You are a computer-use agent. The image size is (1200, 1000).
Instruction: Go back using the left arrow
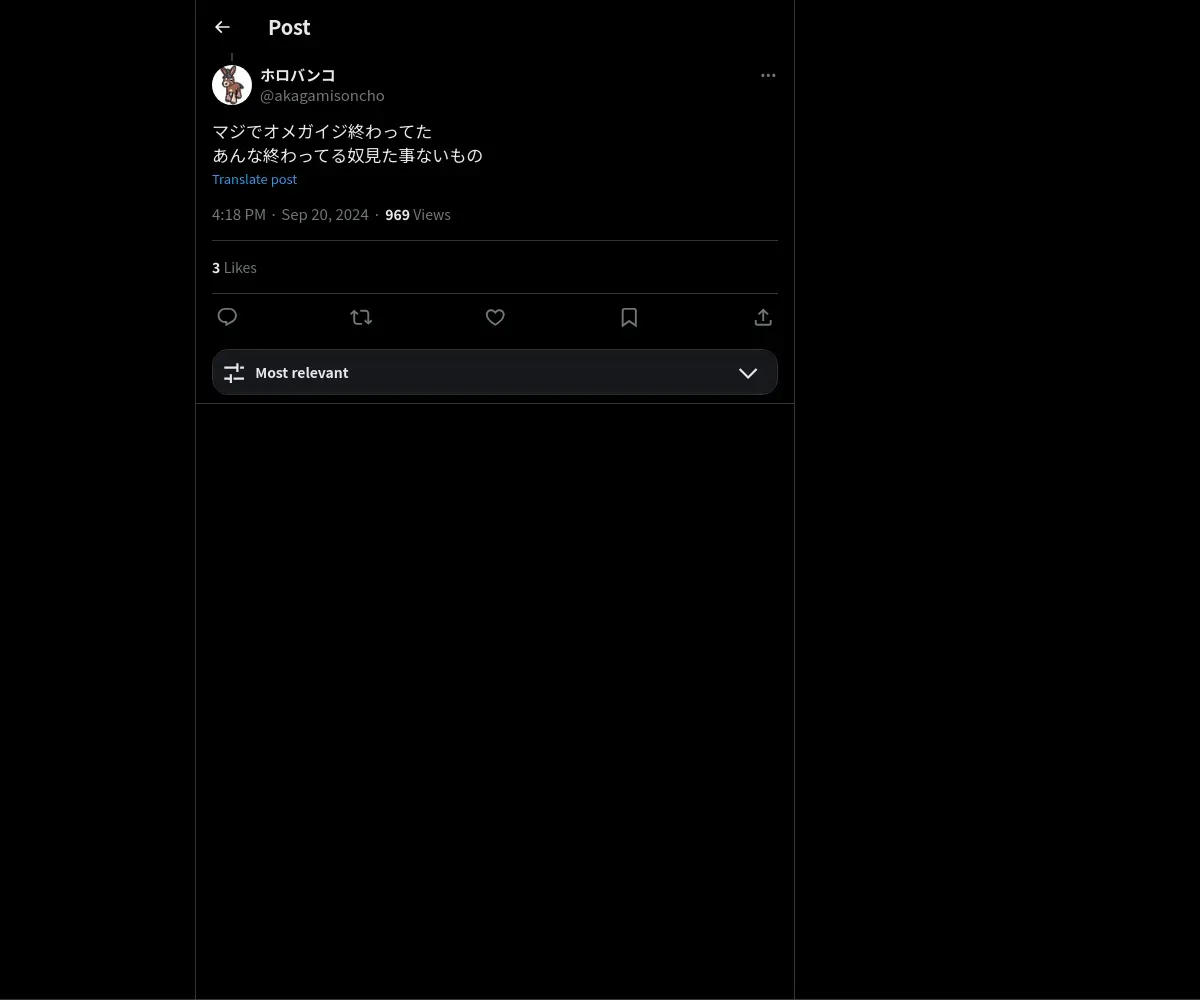tap(222, 27)
